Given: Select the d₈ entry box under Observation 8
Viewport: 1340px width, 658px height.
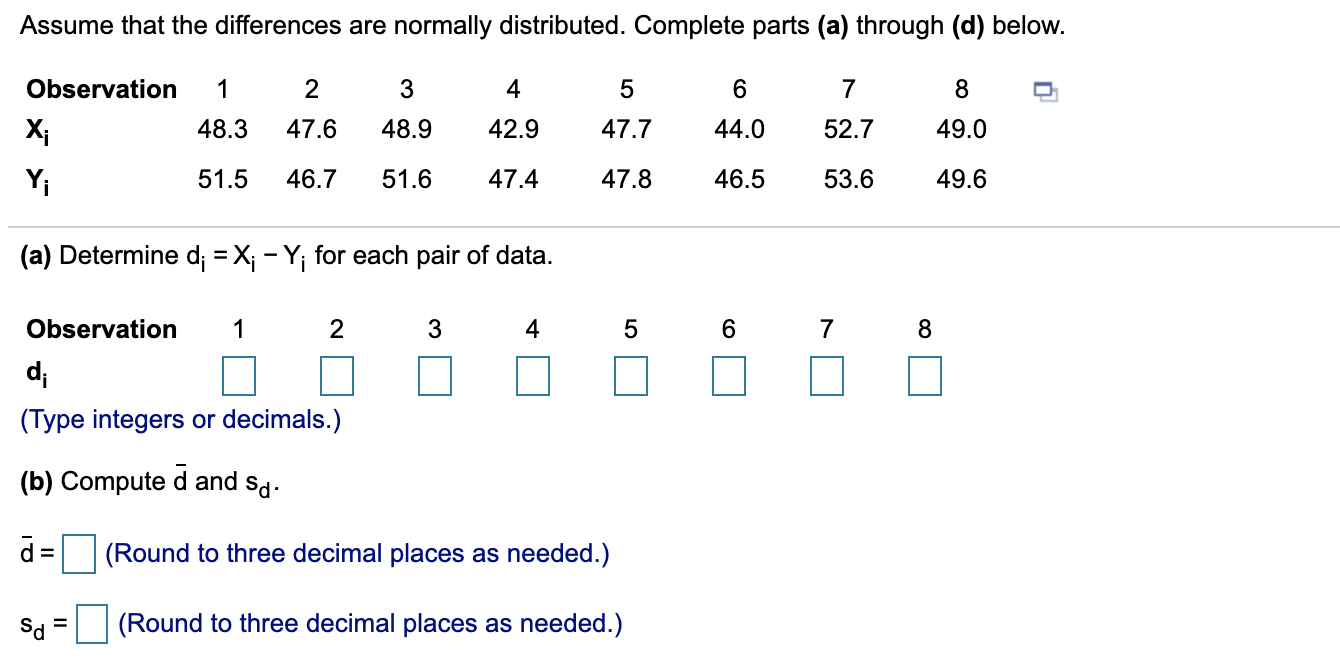Looking at the screenshot, I should tap(924, 374).
